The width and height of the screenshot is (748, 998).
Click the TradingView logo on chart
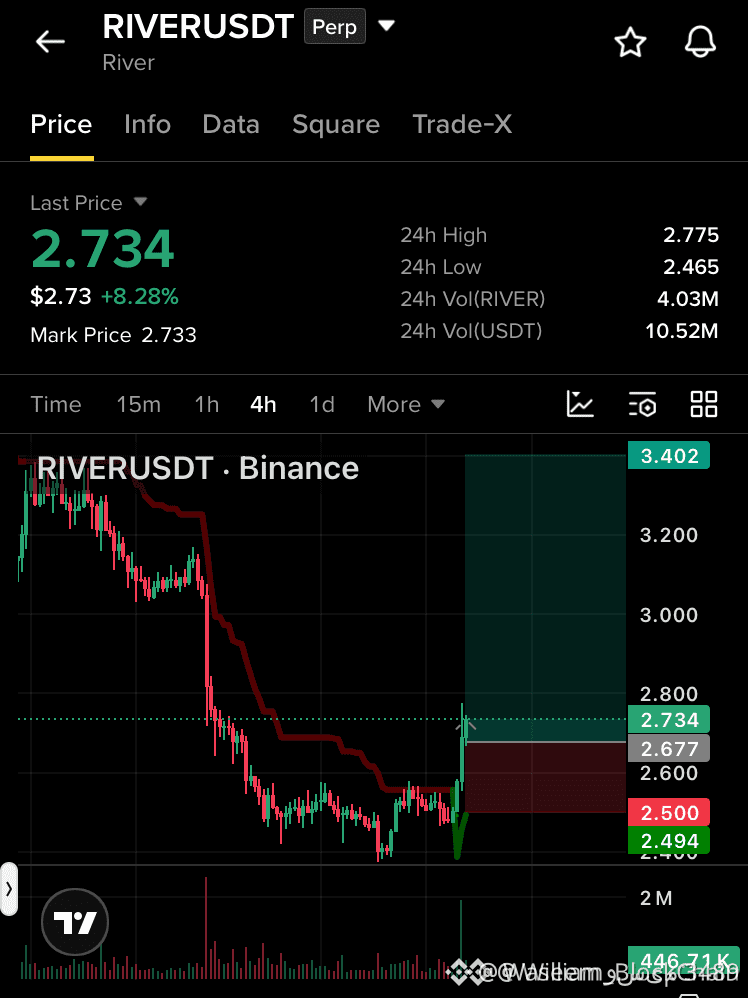(75, 922)
